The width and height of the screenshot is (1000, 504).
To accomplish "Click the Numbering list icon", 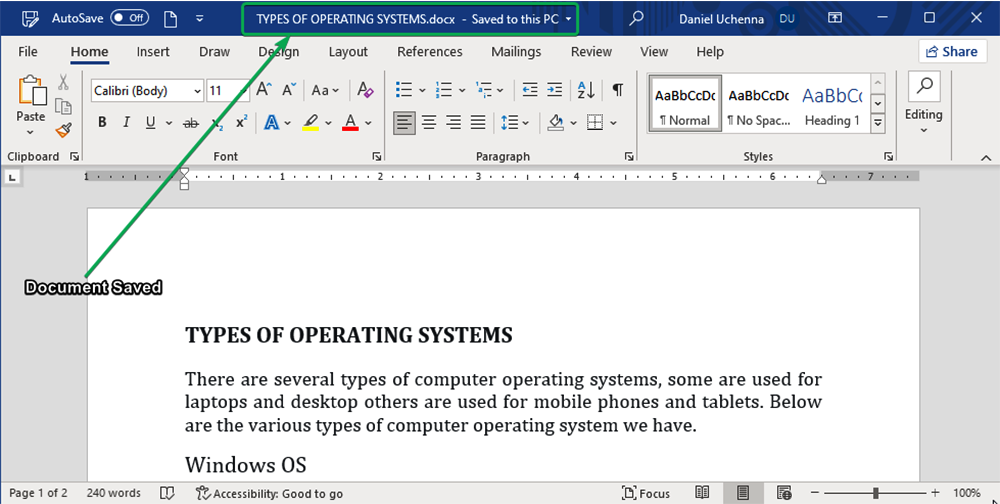I will (443, 90).
